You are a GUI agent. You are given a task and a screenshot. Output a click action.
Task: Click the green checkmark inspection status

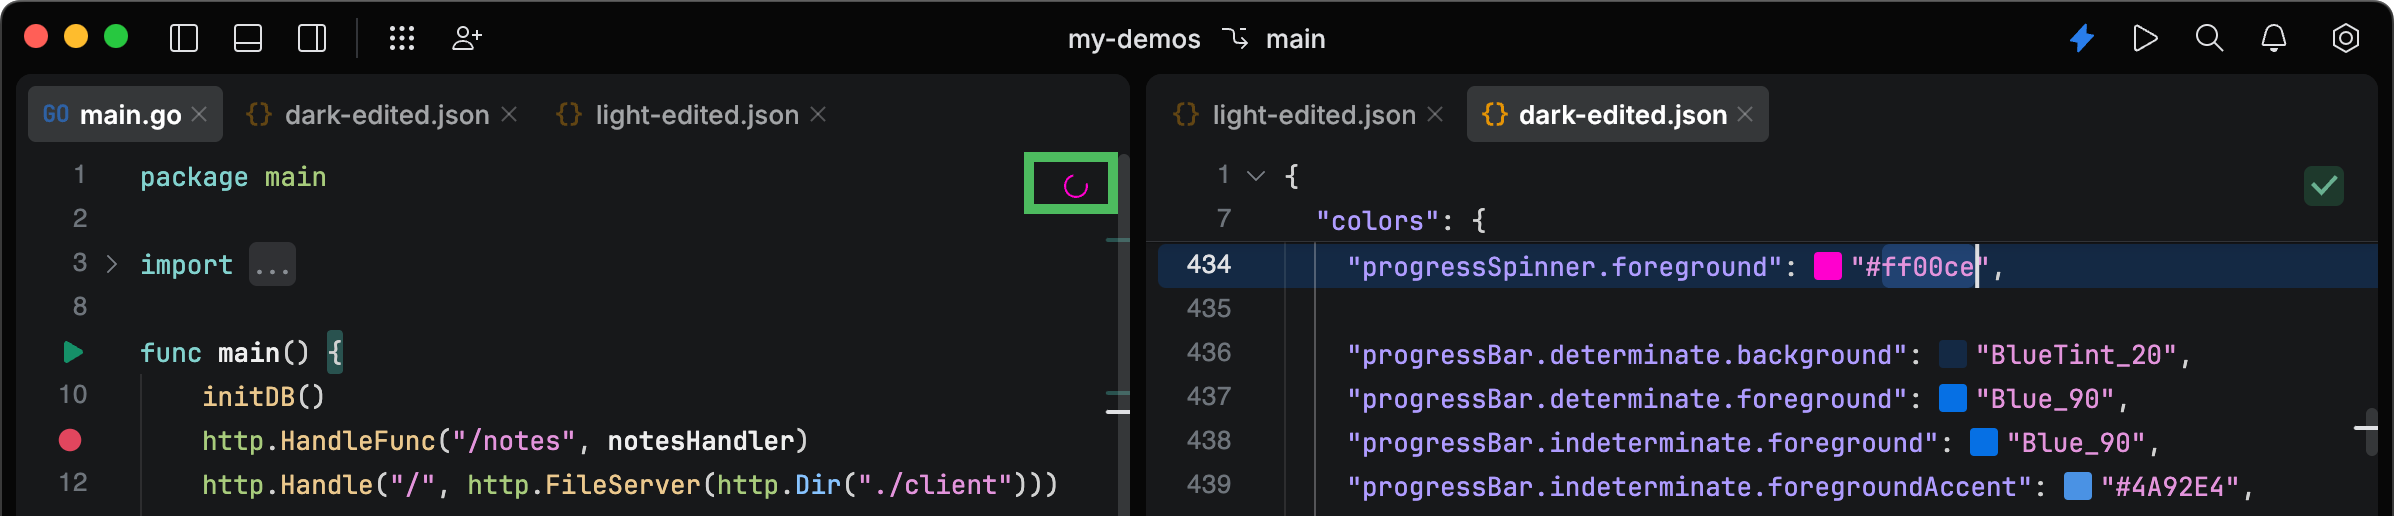coord(2324,185)
